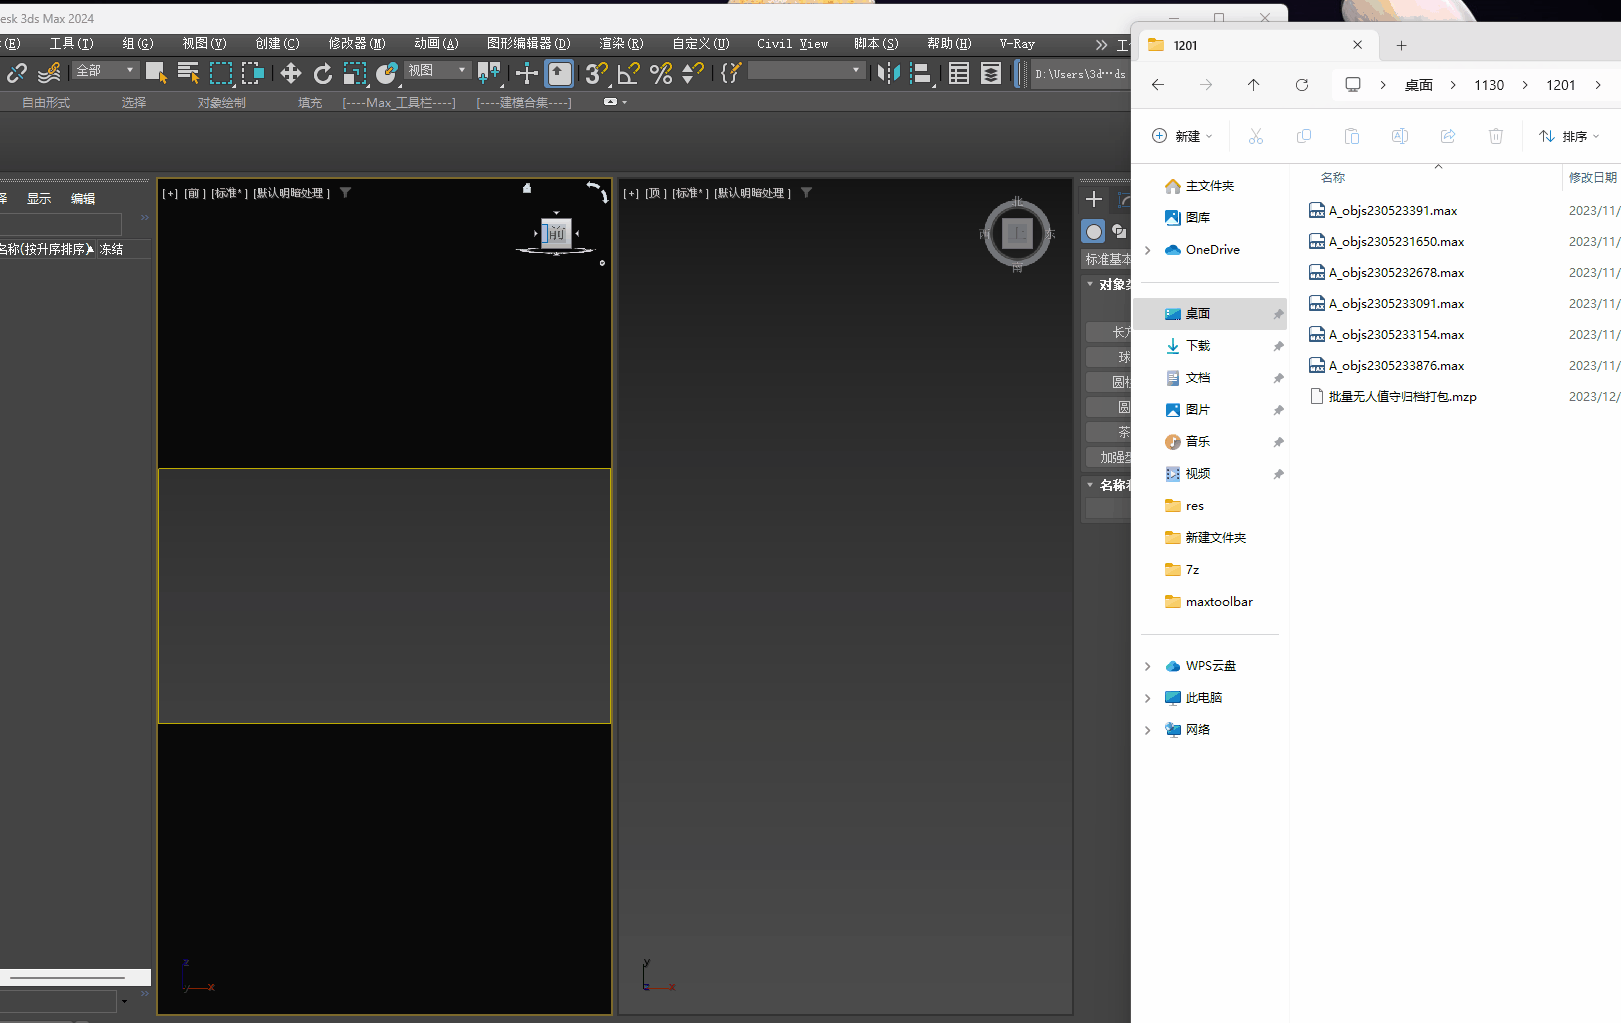
Task: Toggle Angle Snap on the toolbar
Action: coord(629,73)
